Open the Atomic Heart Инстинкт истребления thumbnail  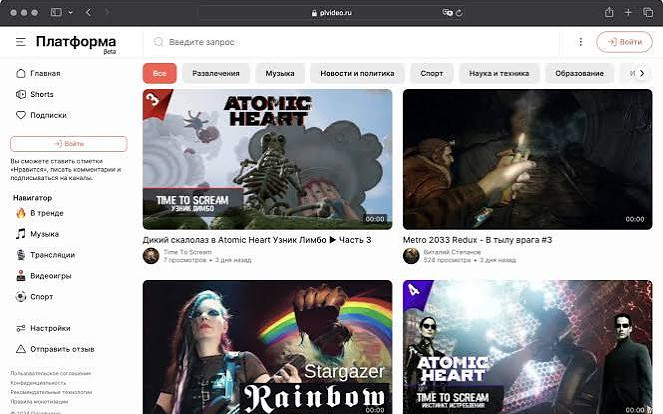[527, 347]
